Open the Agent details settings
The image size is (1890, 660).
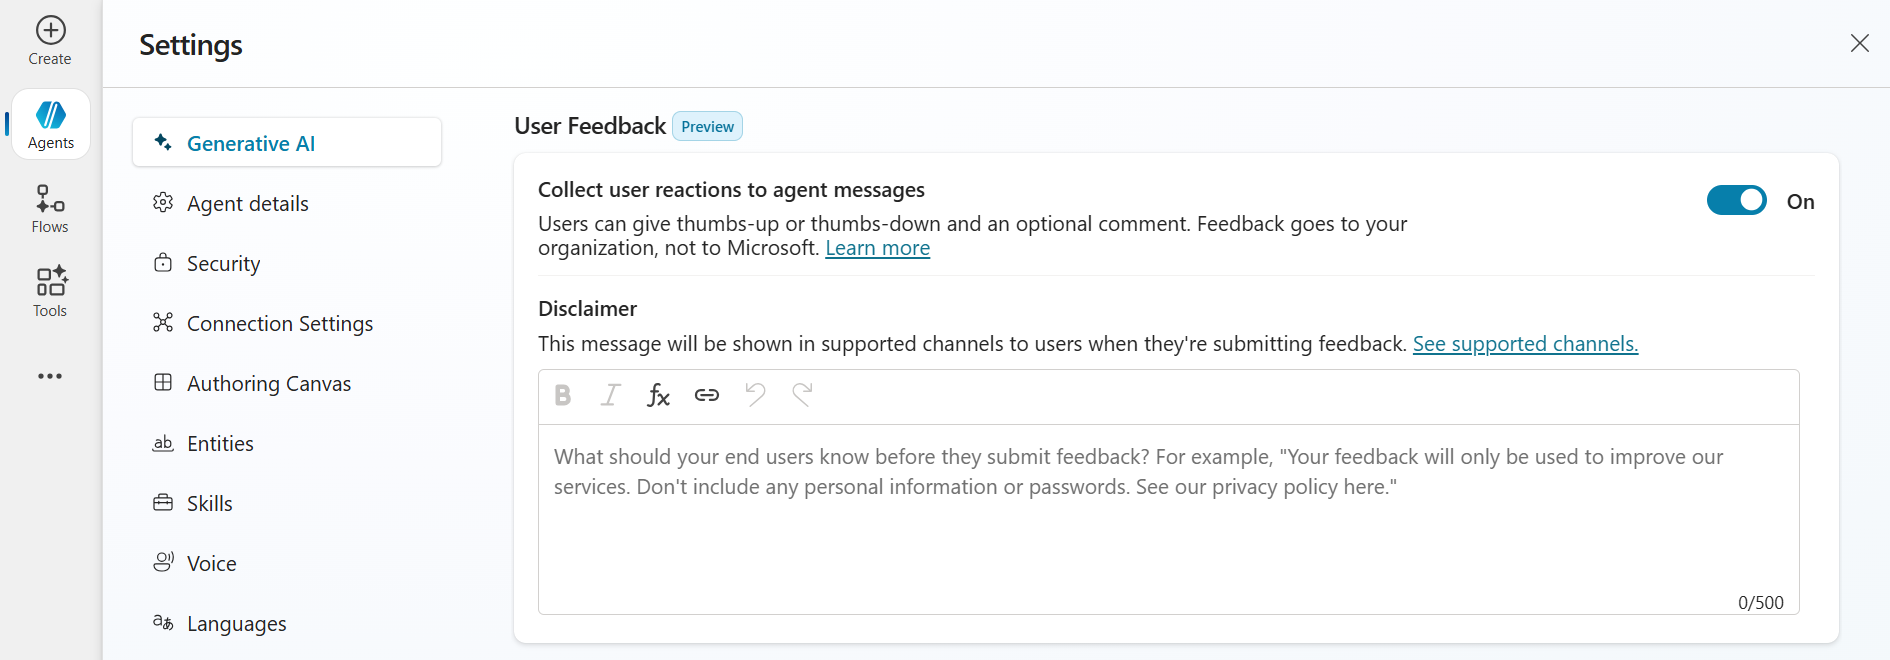247,203
